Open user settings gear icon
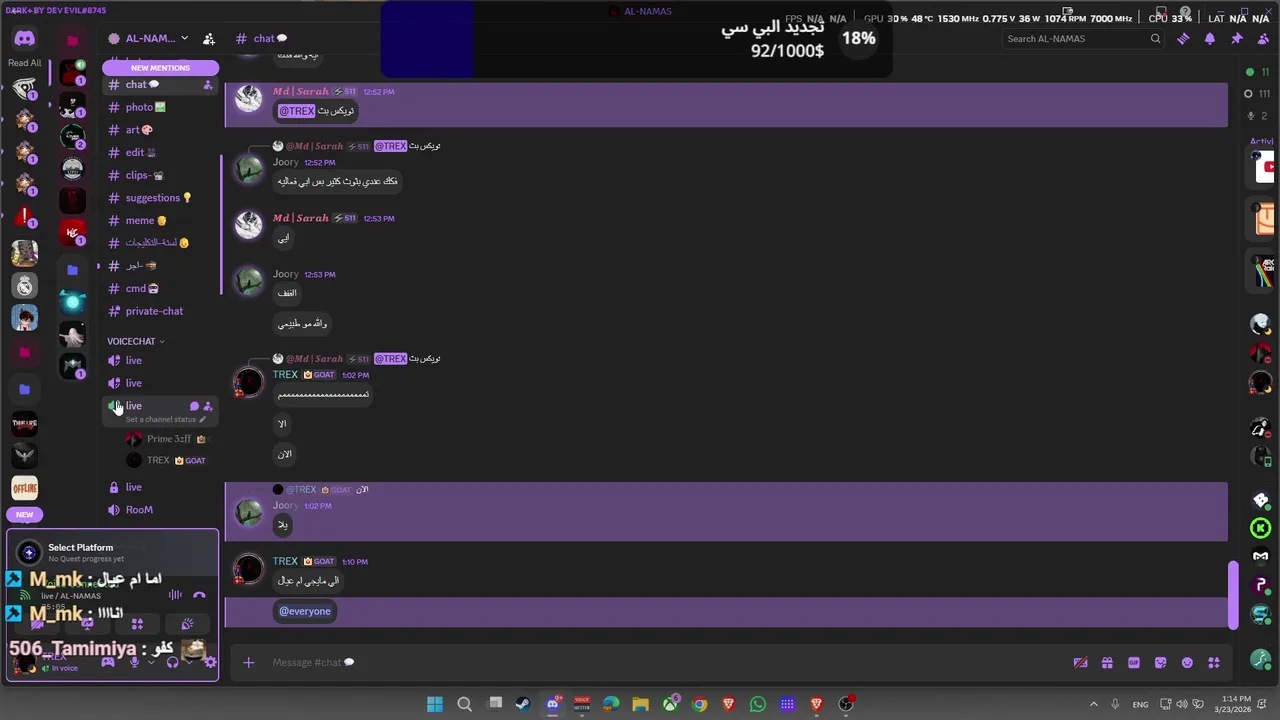The width and height of the screenshot is (1280, 720). 210,662
